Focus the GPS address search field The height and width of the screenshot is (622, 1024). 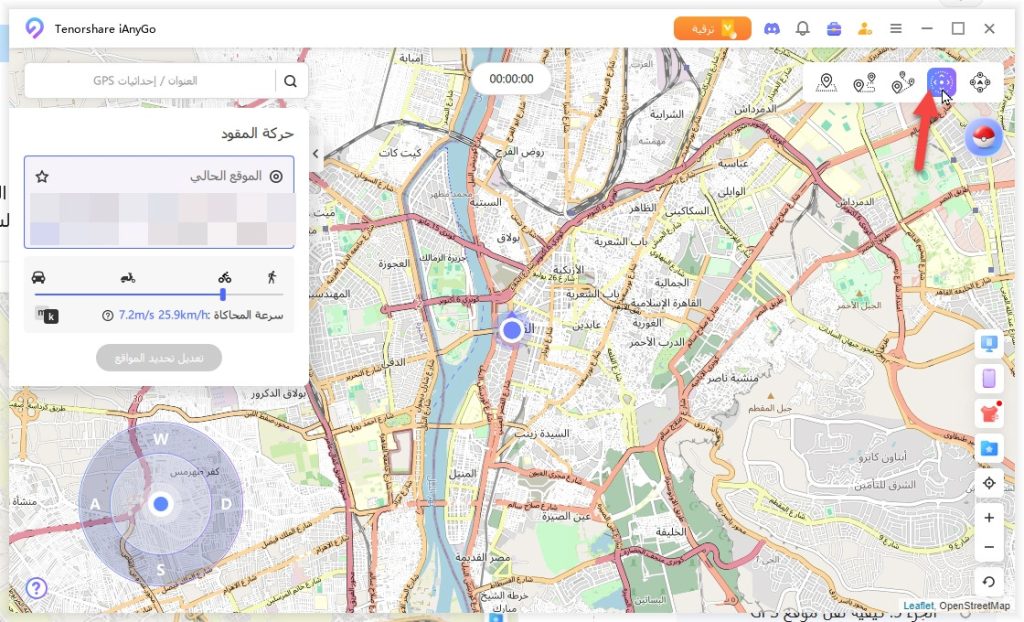click(x=150, y=80)
